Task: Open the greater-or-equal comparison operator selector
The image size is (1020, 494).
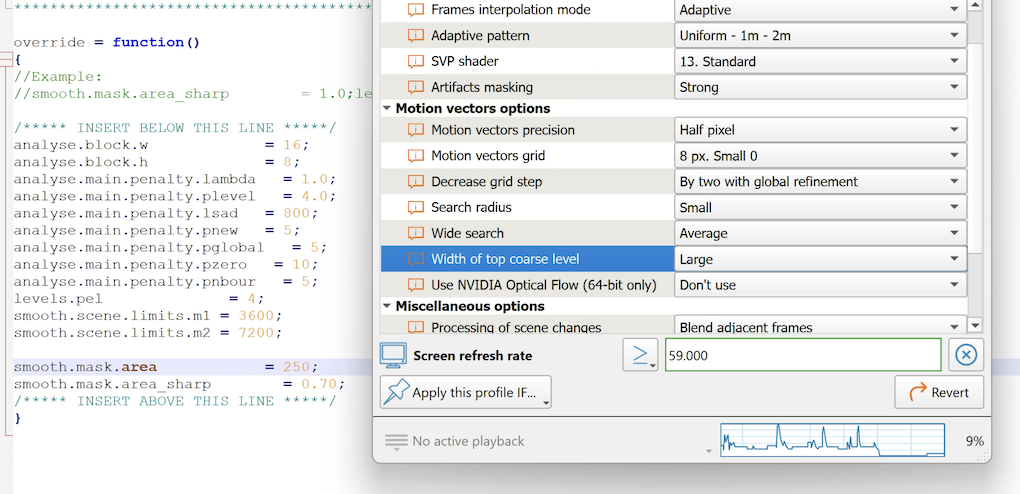Action: point(639,356)
